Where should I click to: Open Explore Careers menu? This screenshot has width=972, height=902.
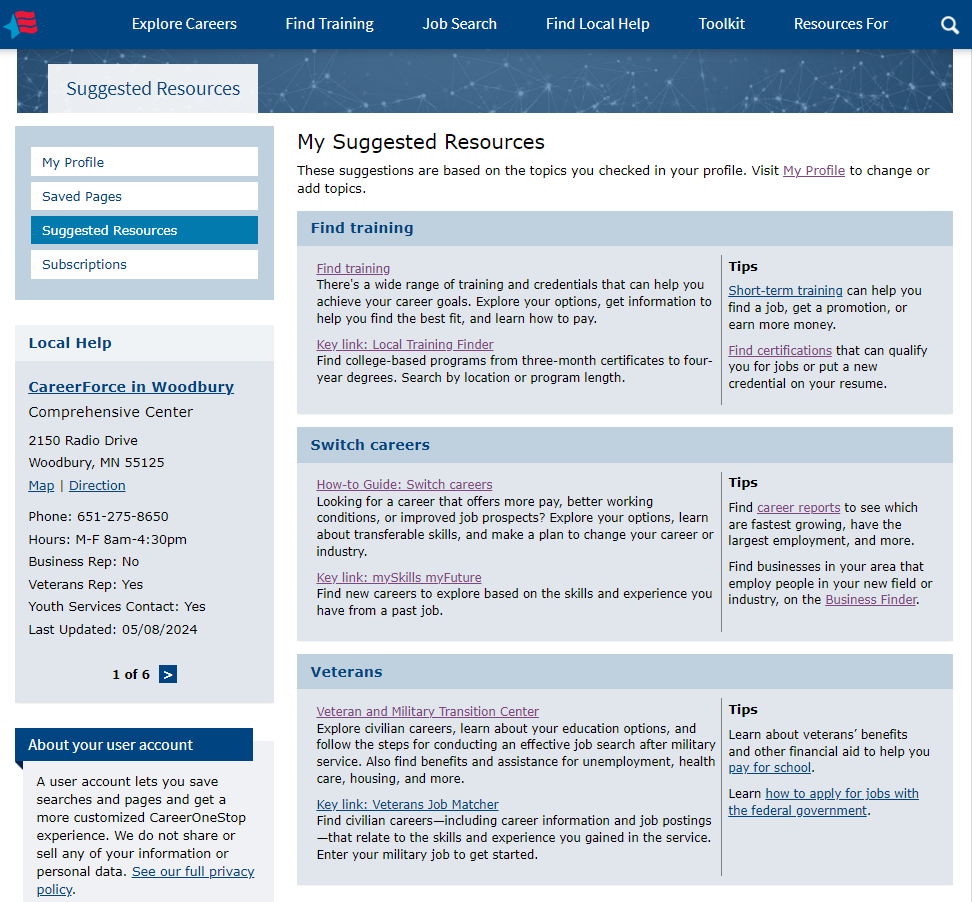pos(184,24)
